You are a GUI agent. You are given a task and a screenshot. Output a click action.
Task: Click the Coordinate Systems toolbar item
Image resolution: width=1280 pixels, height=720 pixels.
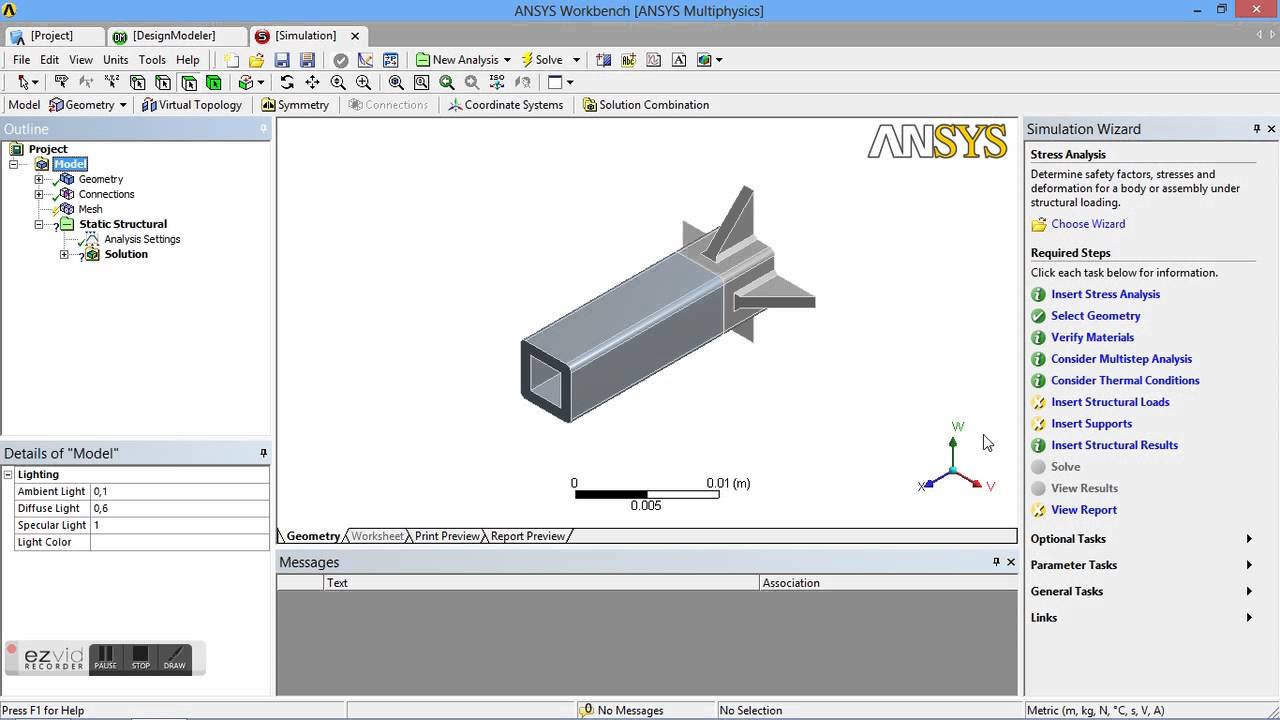(505, 105)
